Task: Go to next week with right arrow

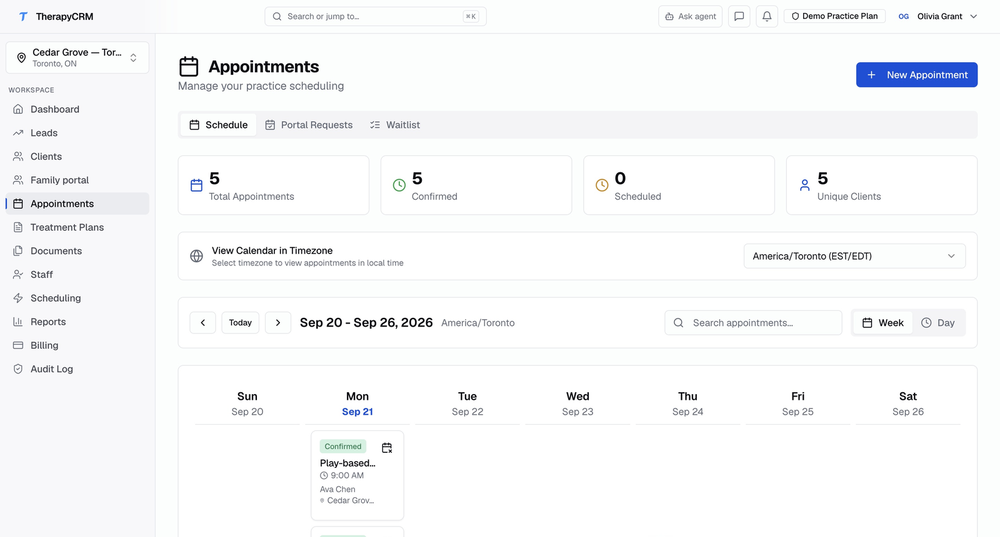Action: 278,323
